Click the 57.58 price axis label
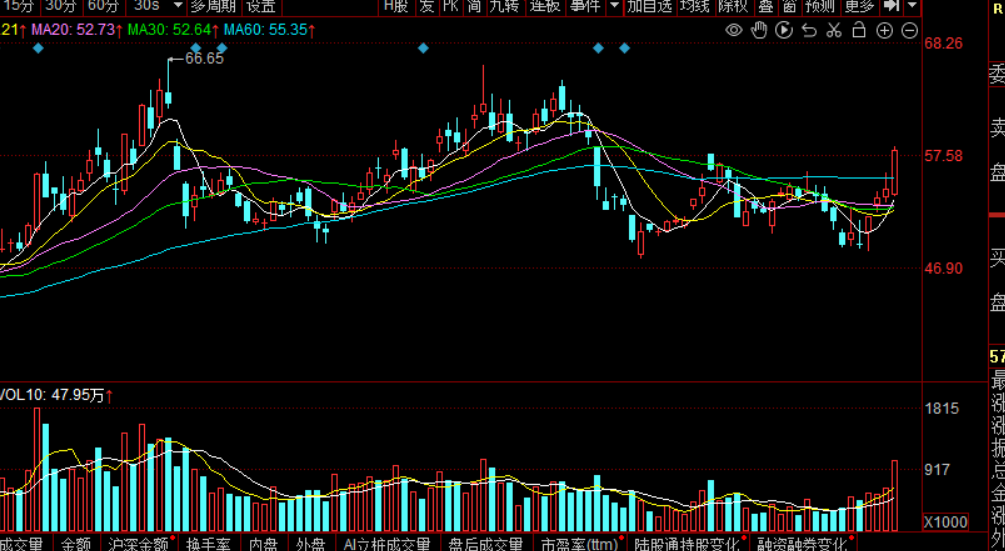1005x551 pixels. pos(943,156)
